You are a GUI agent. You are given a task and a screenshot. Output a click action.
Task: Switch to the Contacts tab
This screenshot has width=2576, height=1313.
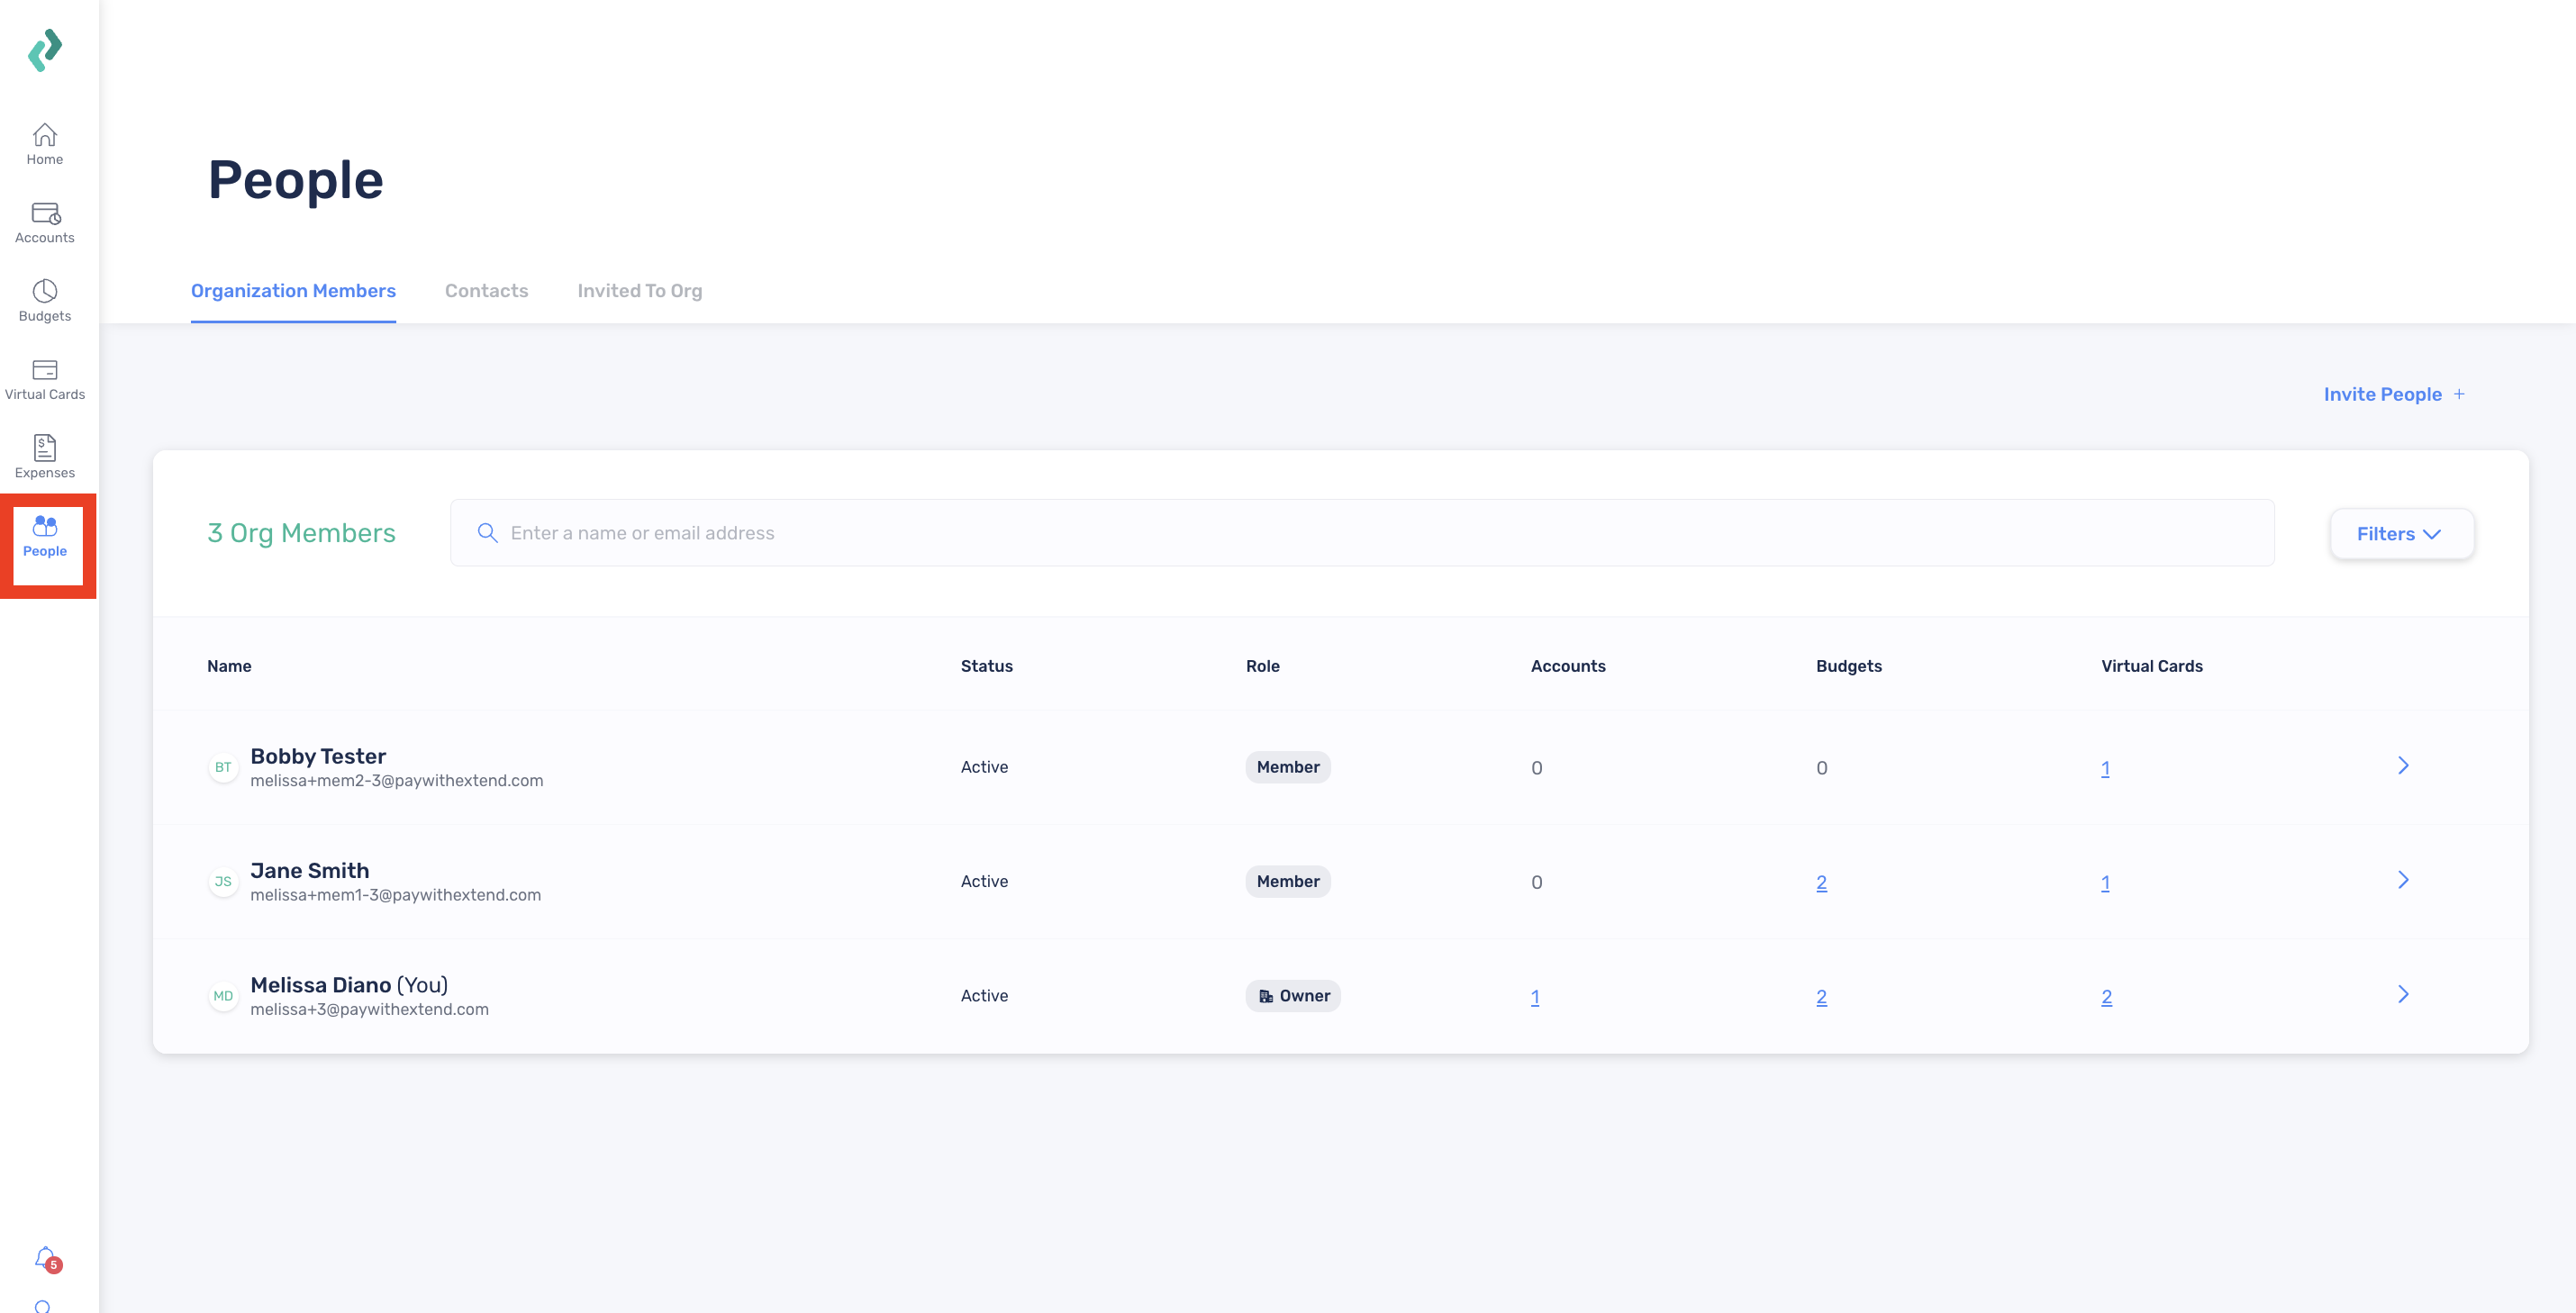click(486, 291)
